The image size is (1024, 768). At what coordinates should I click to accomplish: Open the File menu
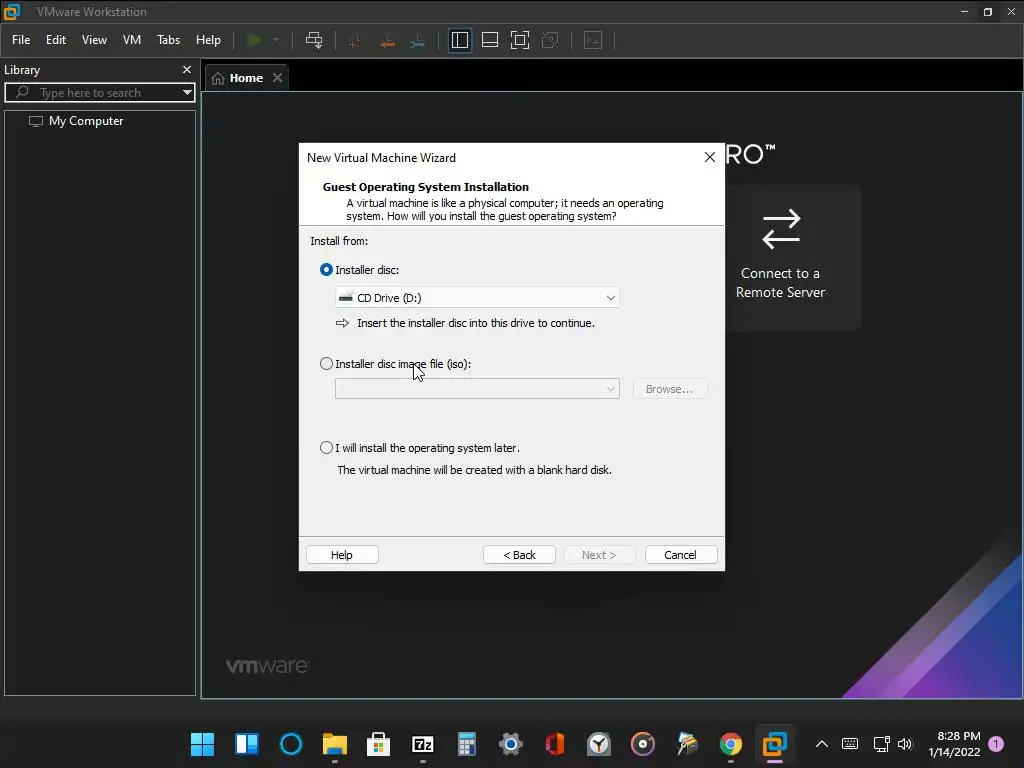pos(21,40)
